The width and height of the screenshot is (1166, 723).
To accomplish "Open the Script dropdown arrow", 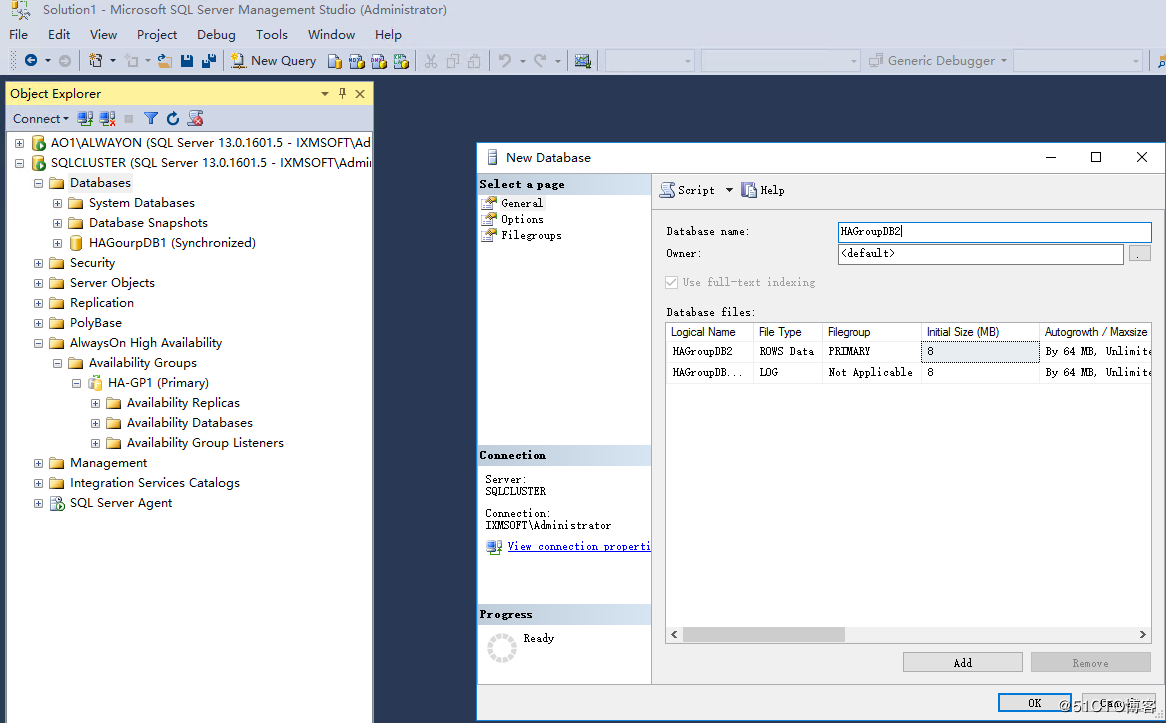I will [727, 190].
